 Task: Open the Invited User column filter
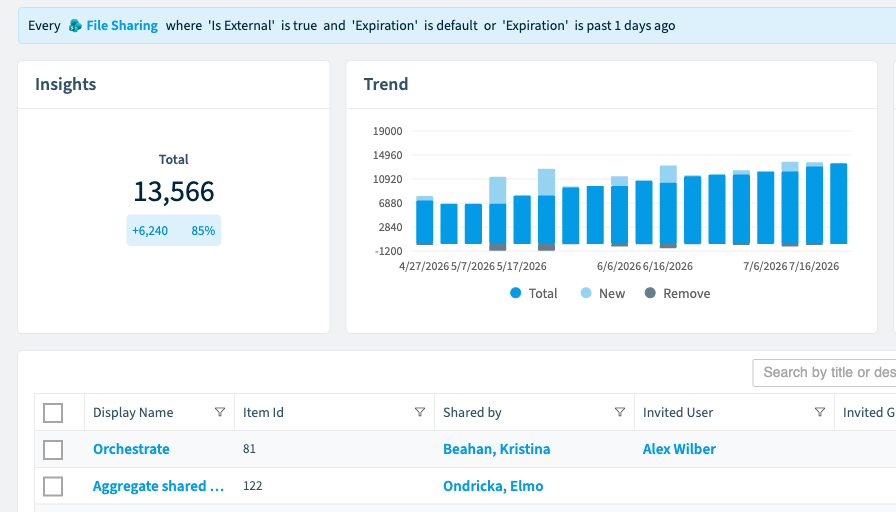pyautogui.click(x=819, y=412)
